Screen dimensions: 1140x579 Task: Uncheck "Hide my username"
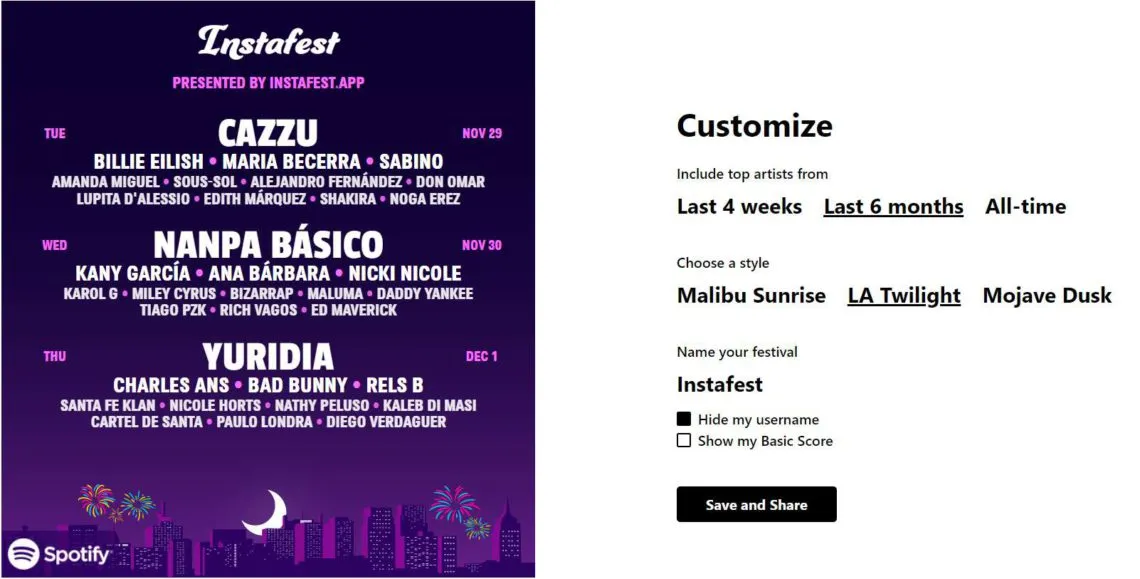pos(684,419)
